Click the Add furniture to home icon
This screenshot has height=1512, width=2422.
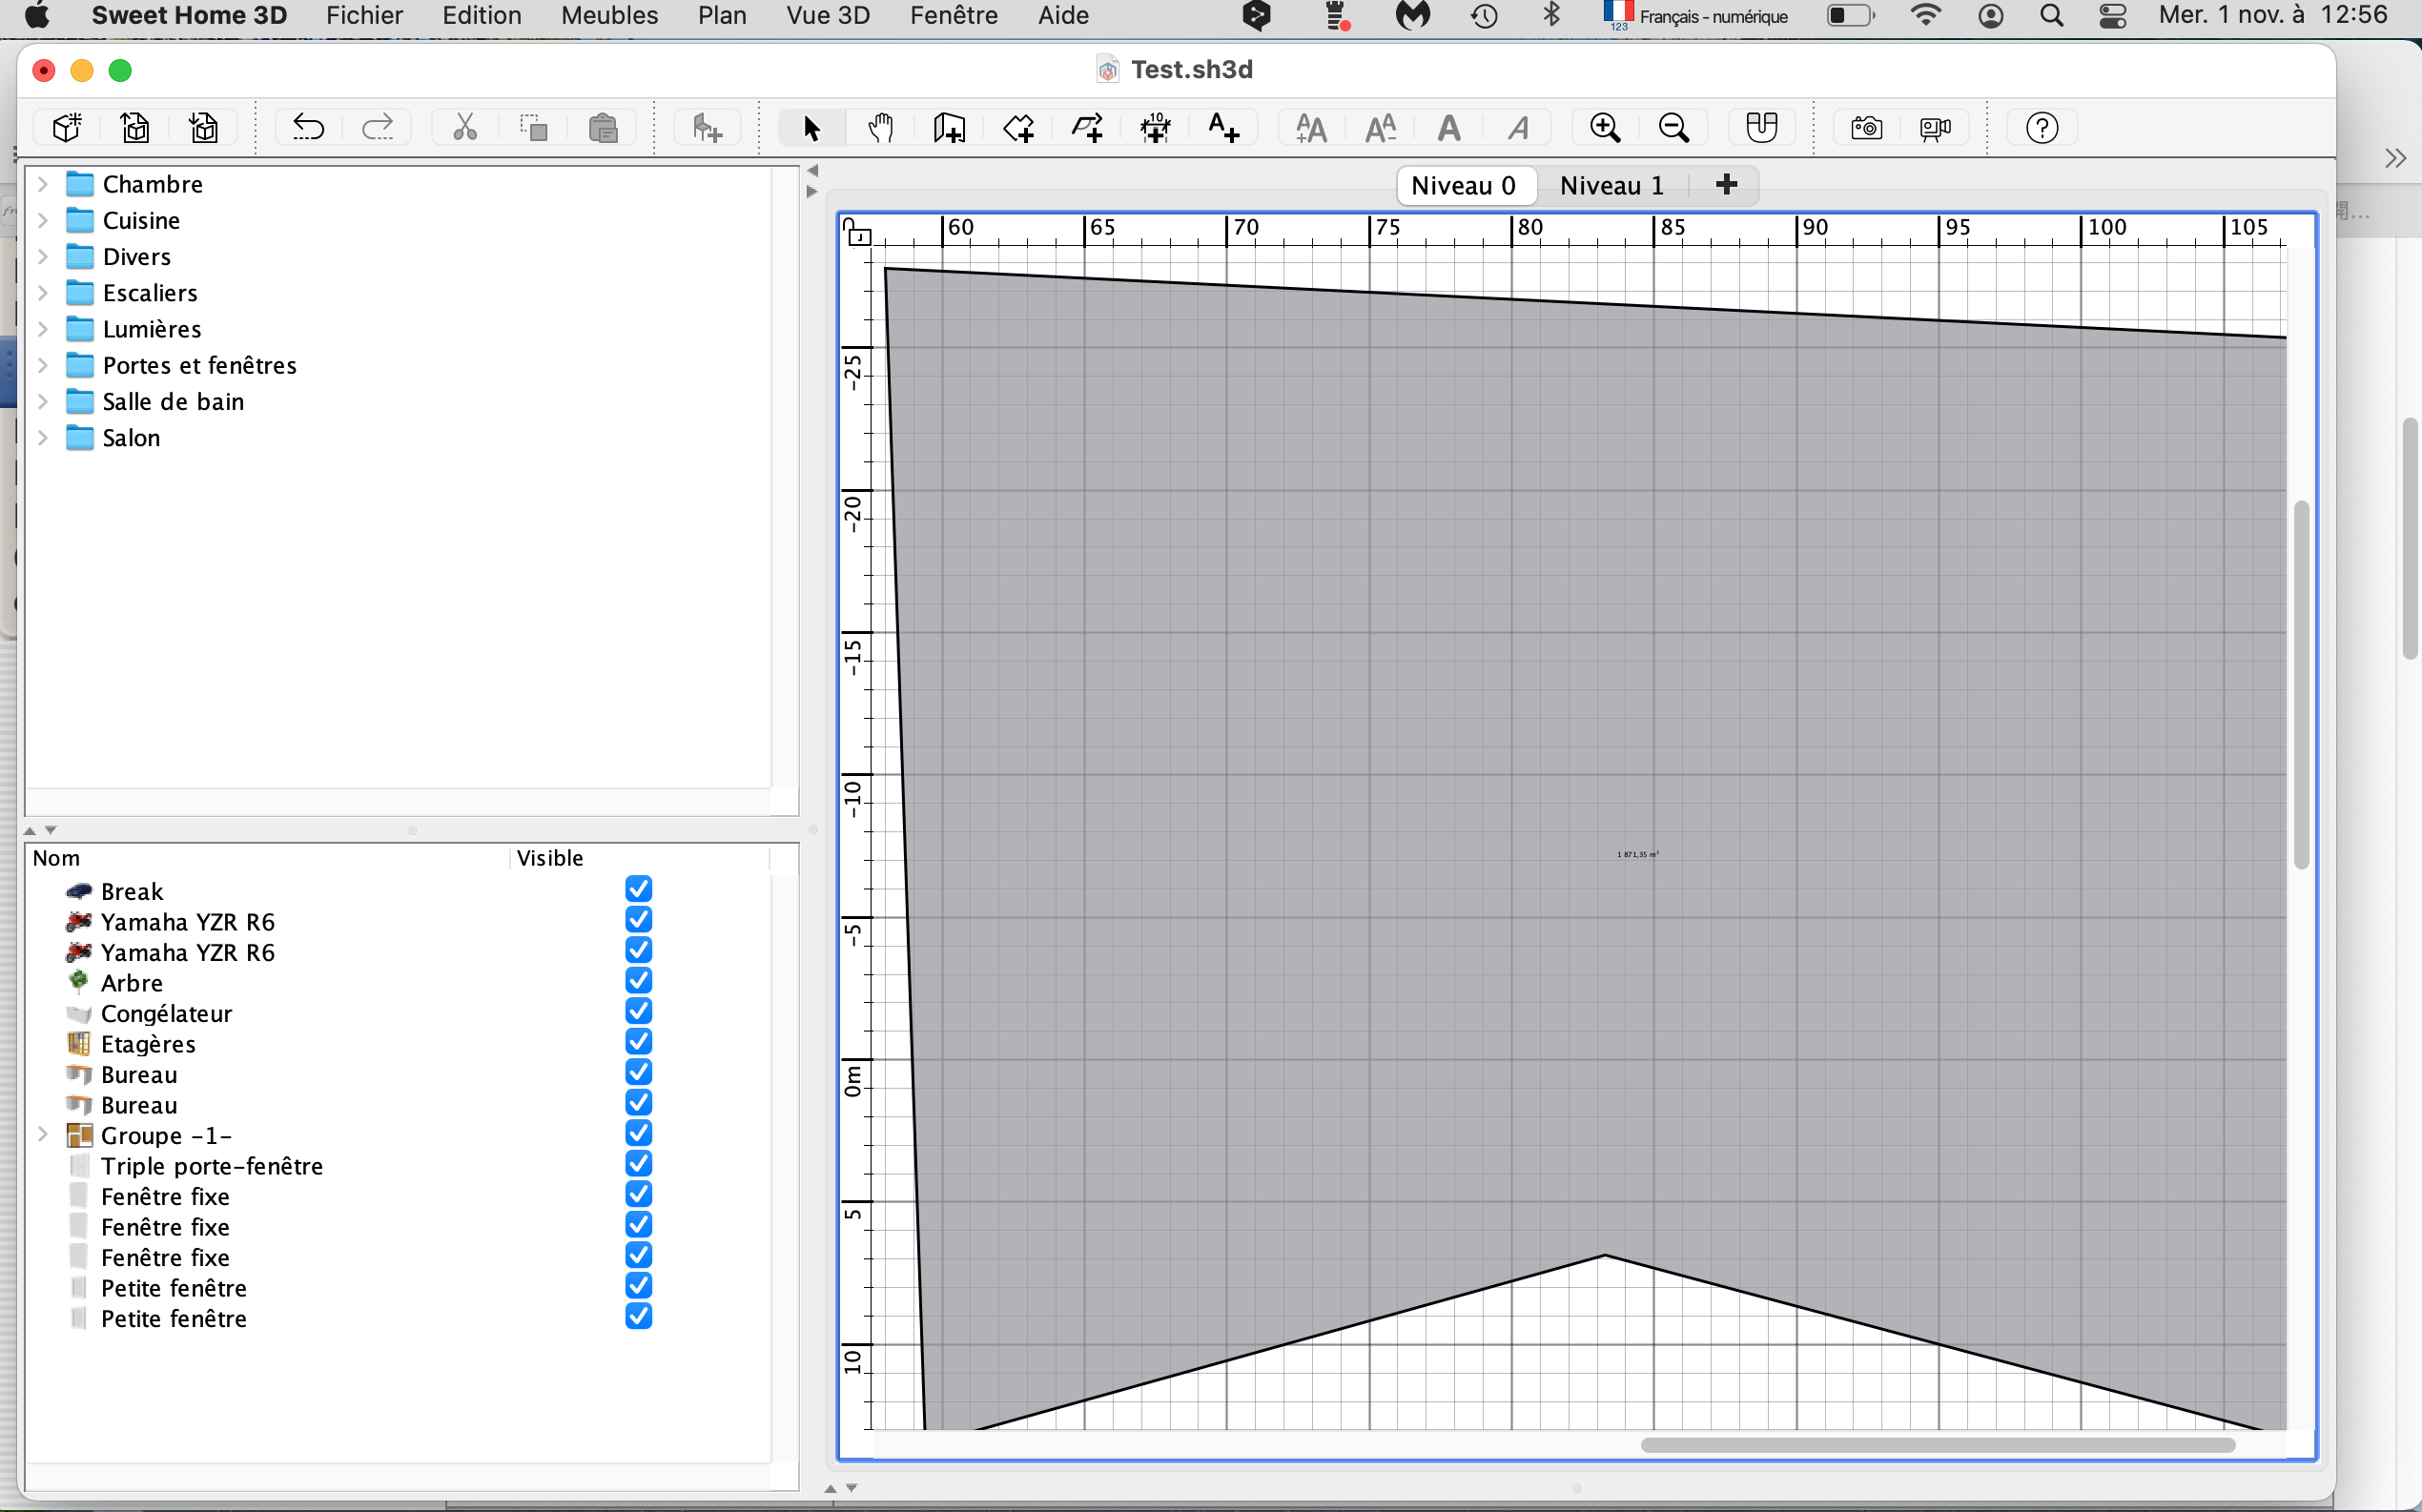click(x=707, y=128)
